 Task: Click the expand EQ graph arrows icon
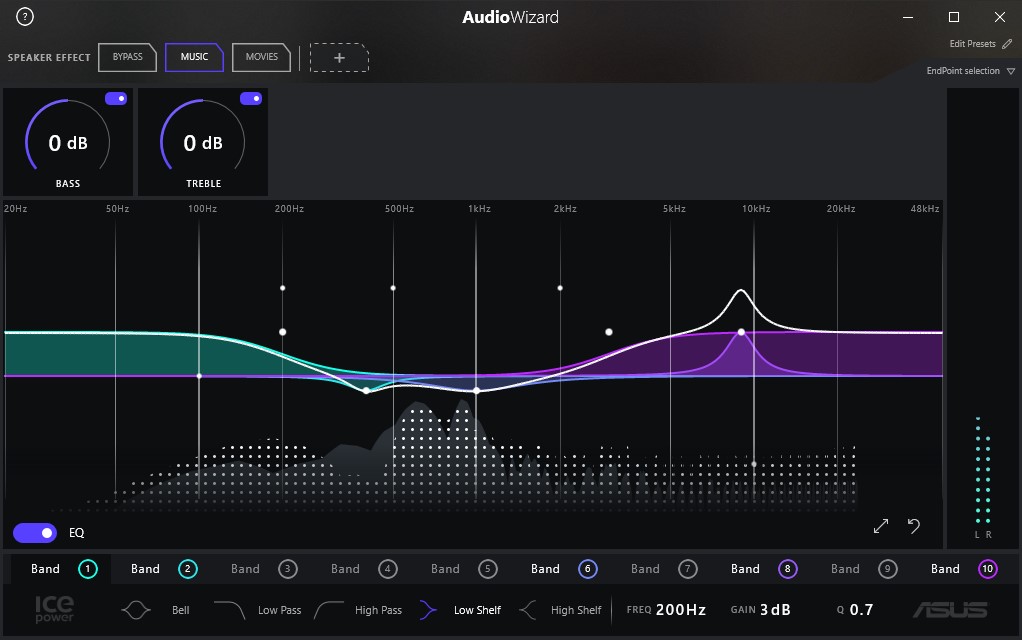pyautogui.click(x=881, y=526)
